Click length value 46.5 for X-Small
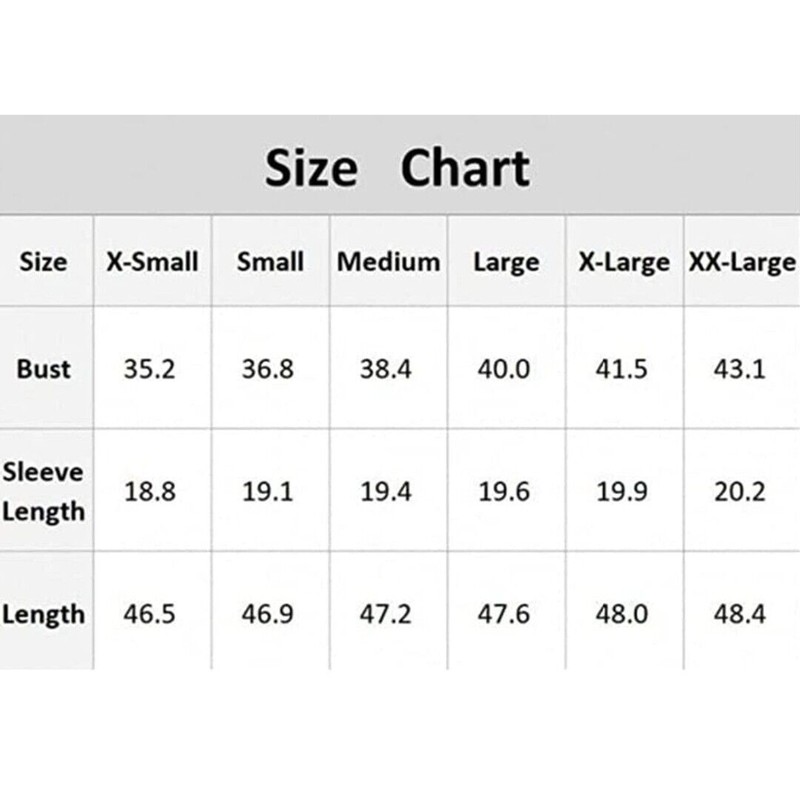Image resolution: width=800 pixels, height=800 pixels. click(149, 614)
